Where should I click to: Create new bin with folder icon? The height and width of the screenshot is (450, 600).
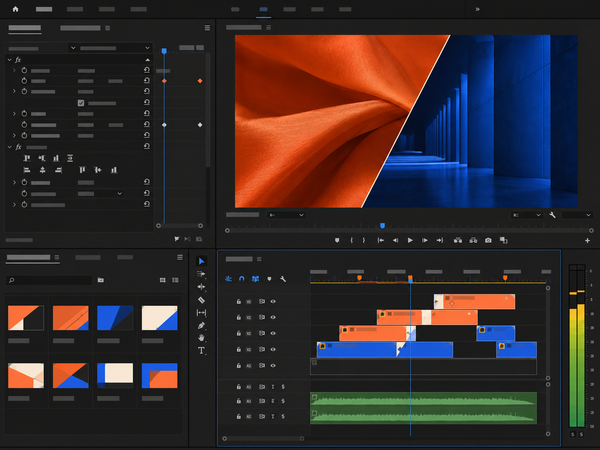101,280
